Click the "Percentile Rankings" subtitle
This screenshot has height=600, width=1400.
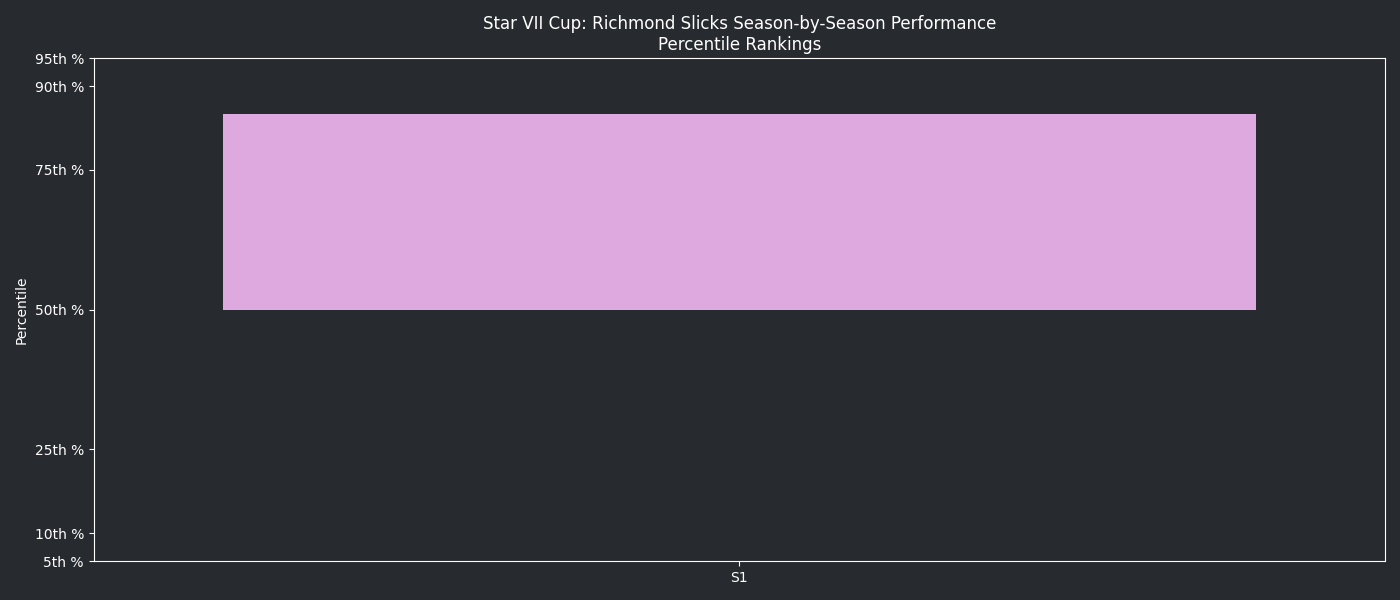tap(739, 45)
